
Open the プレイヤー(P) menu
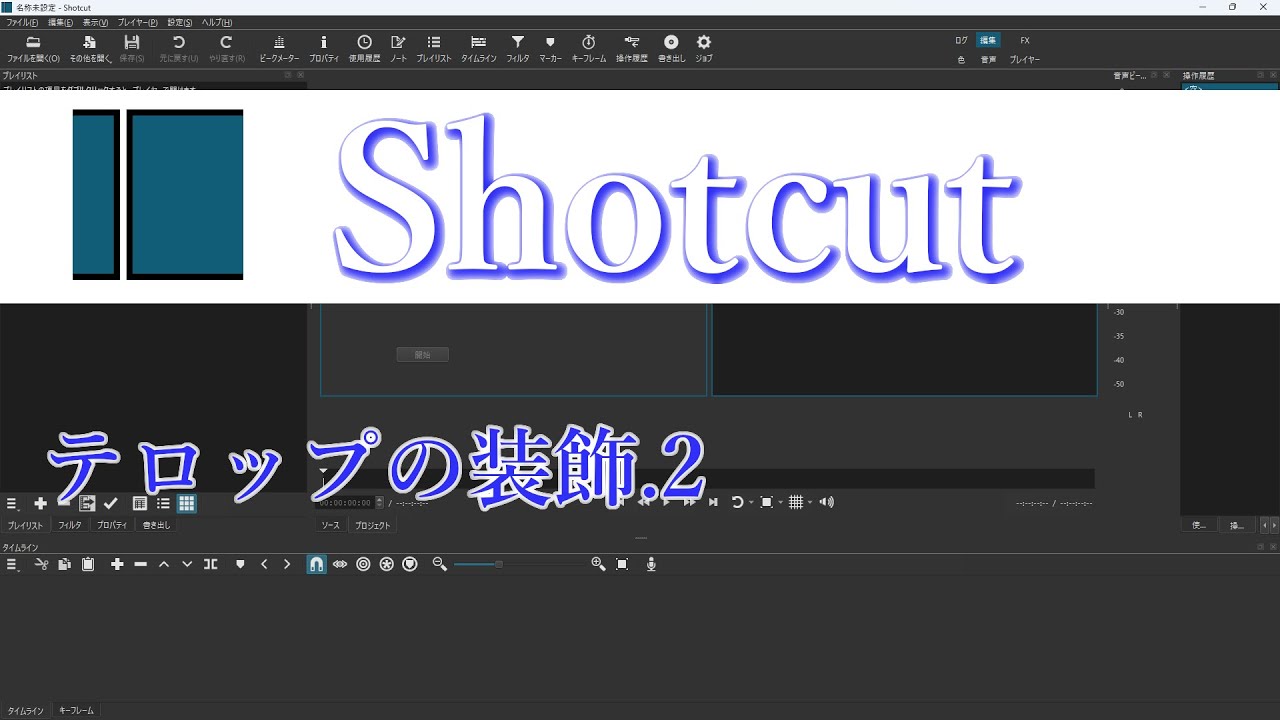point(138,22)
